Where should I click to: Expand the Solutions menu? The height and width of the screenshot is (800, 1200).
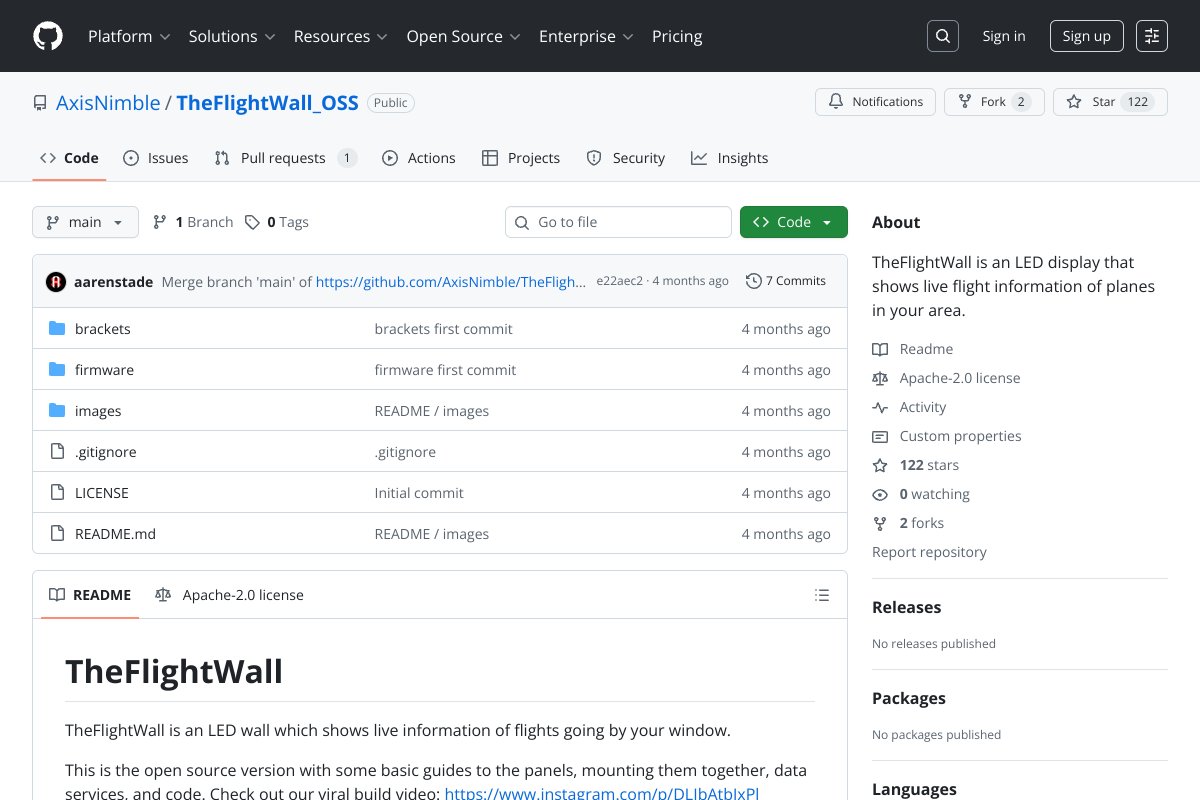(232, 36)
